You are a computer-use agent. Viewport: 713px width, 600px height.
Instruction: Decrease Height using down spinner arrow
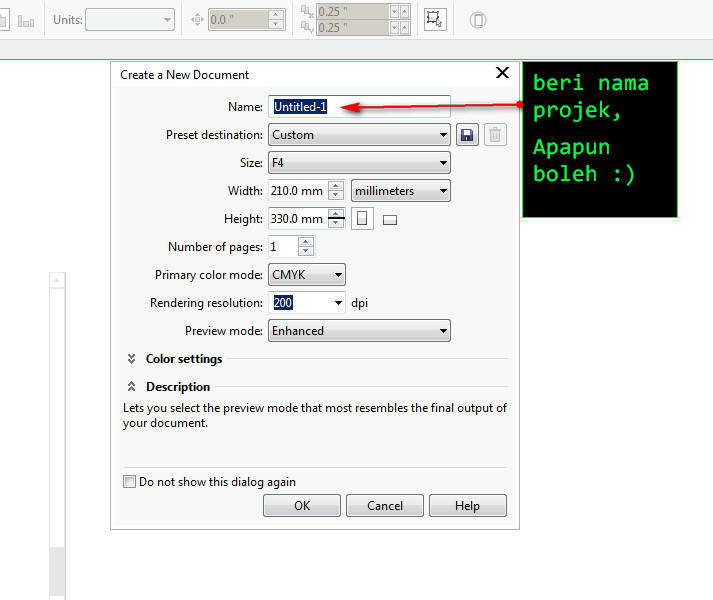coord(336,224)
